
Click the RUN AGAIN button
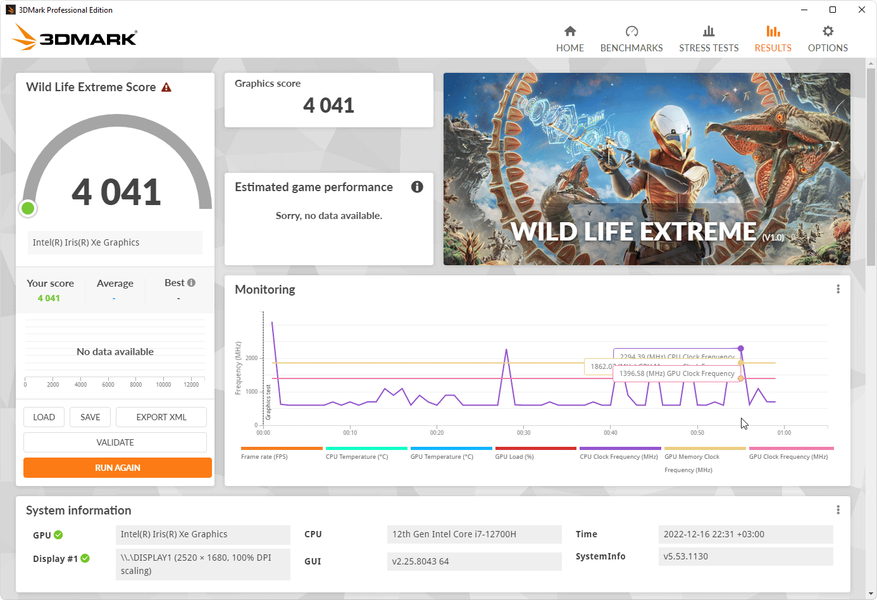point(117,467)
